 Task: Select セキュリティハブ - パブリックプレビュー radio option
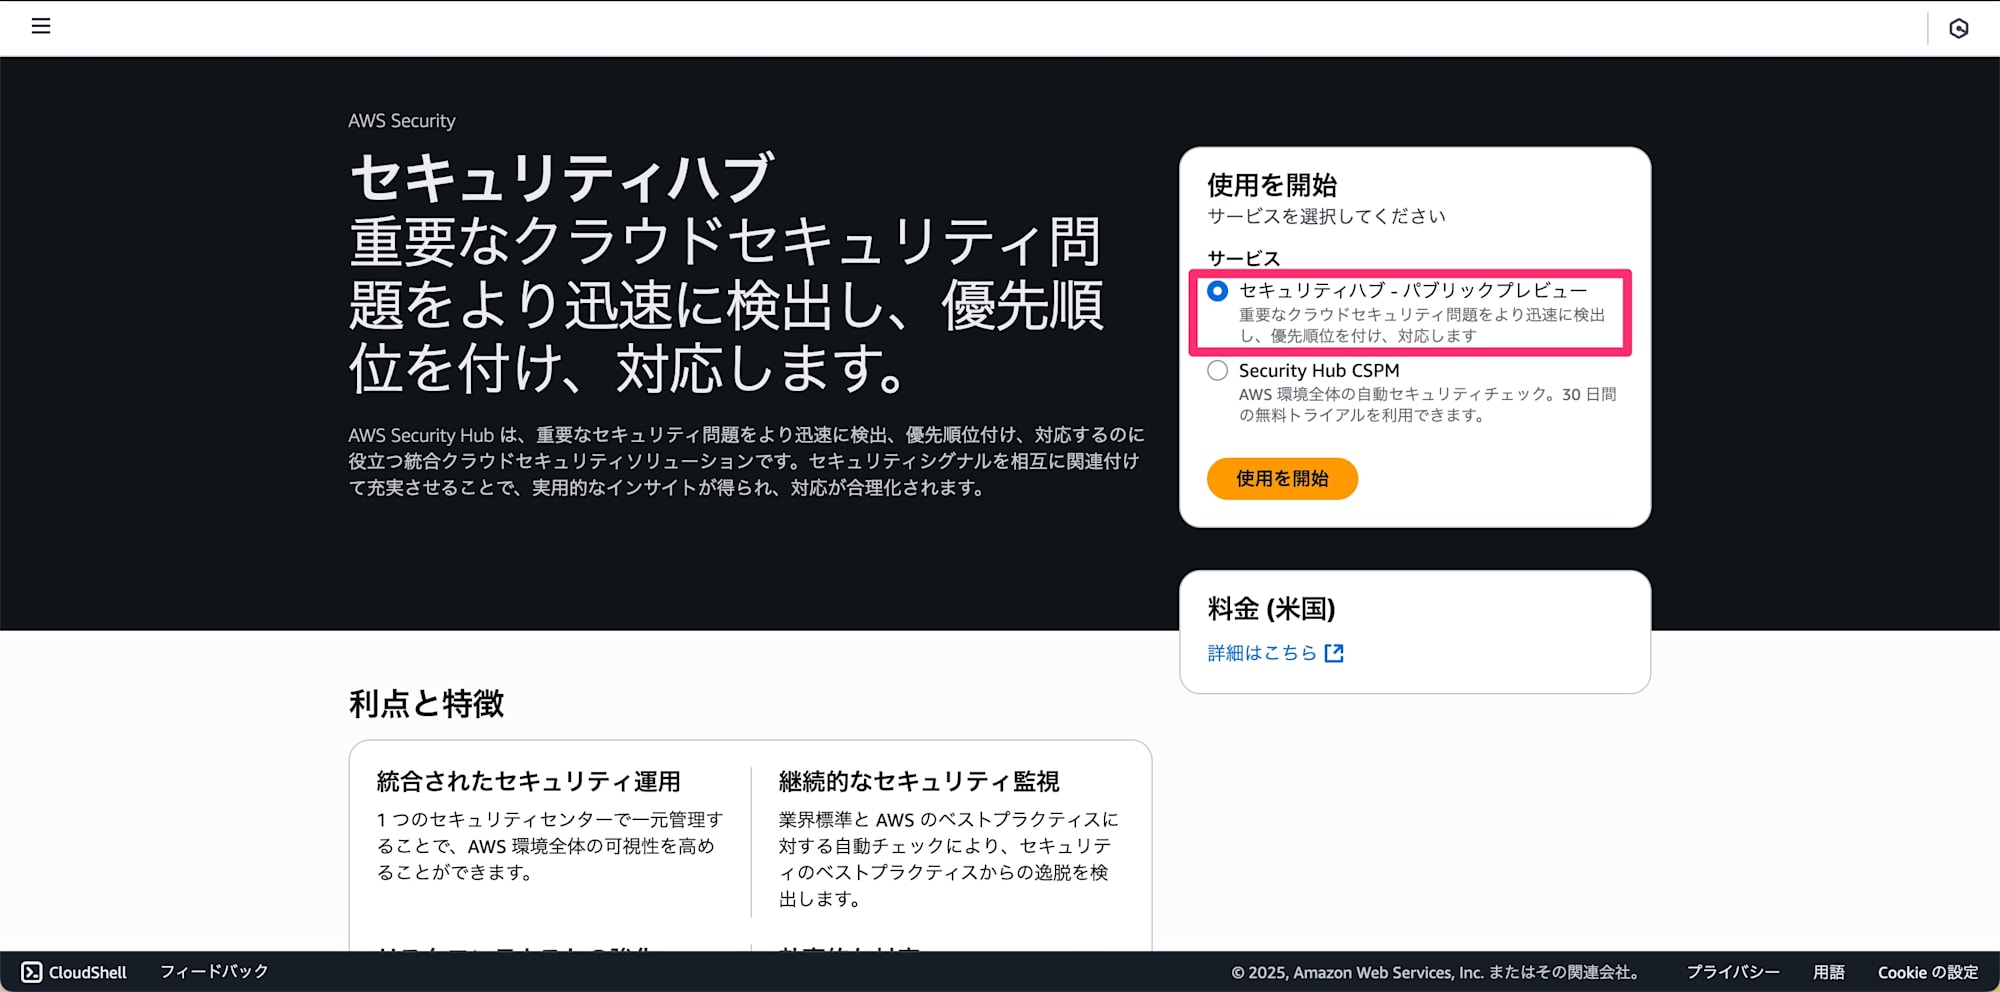[1217, 291]
